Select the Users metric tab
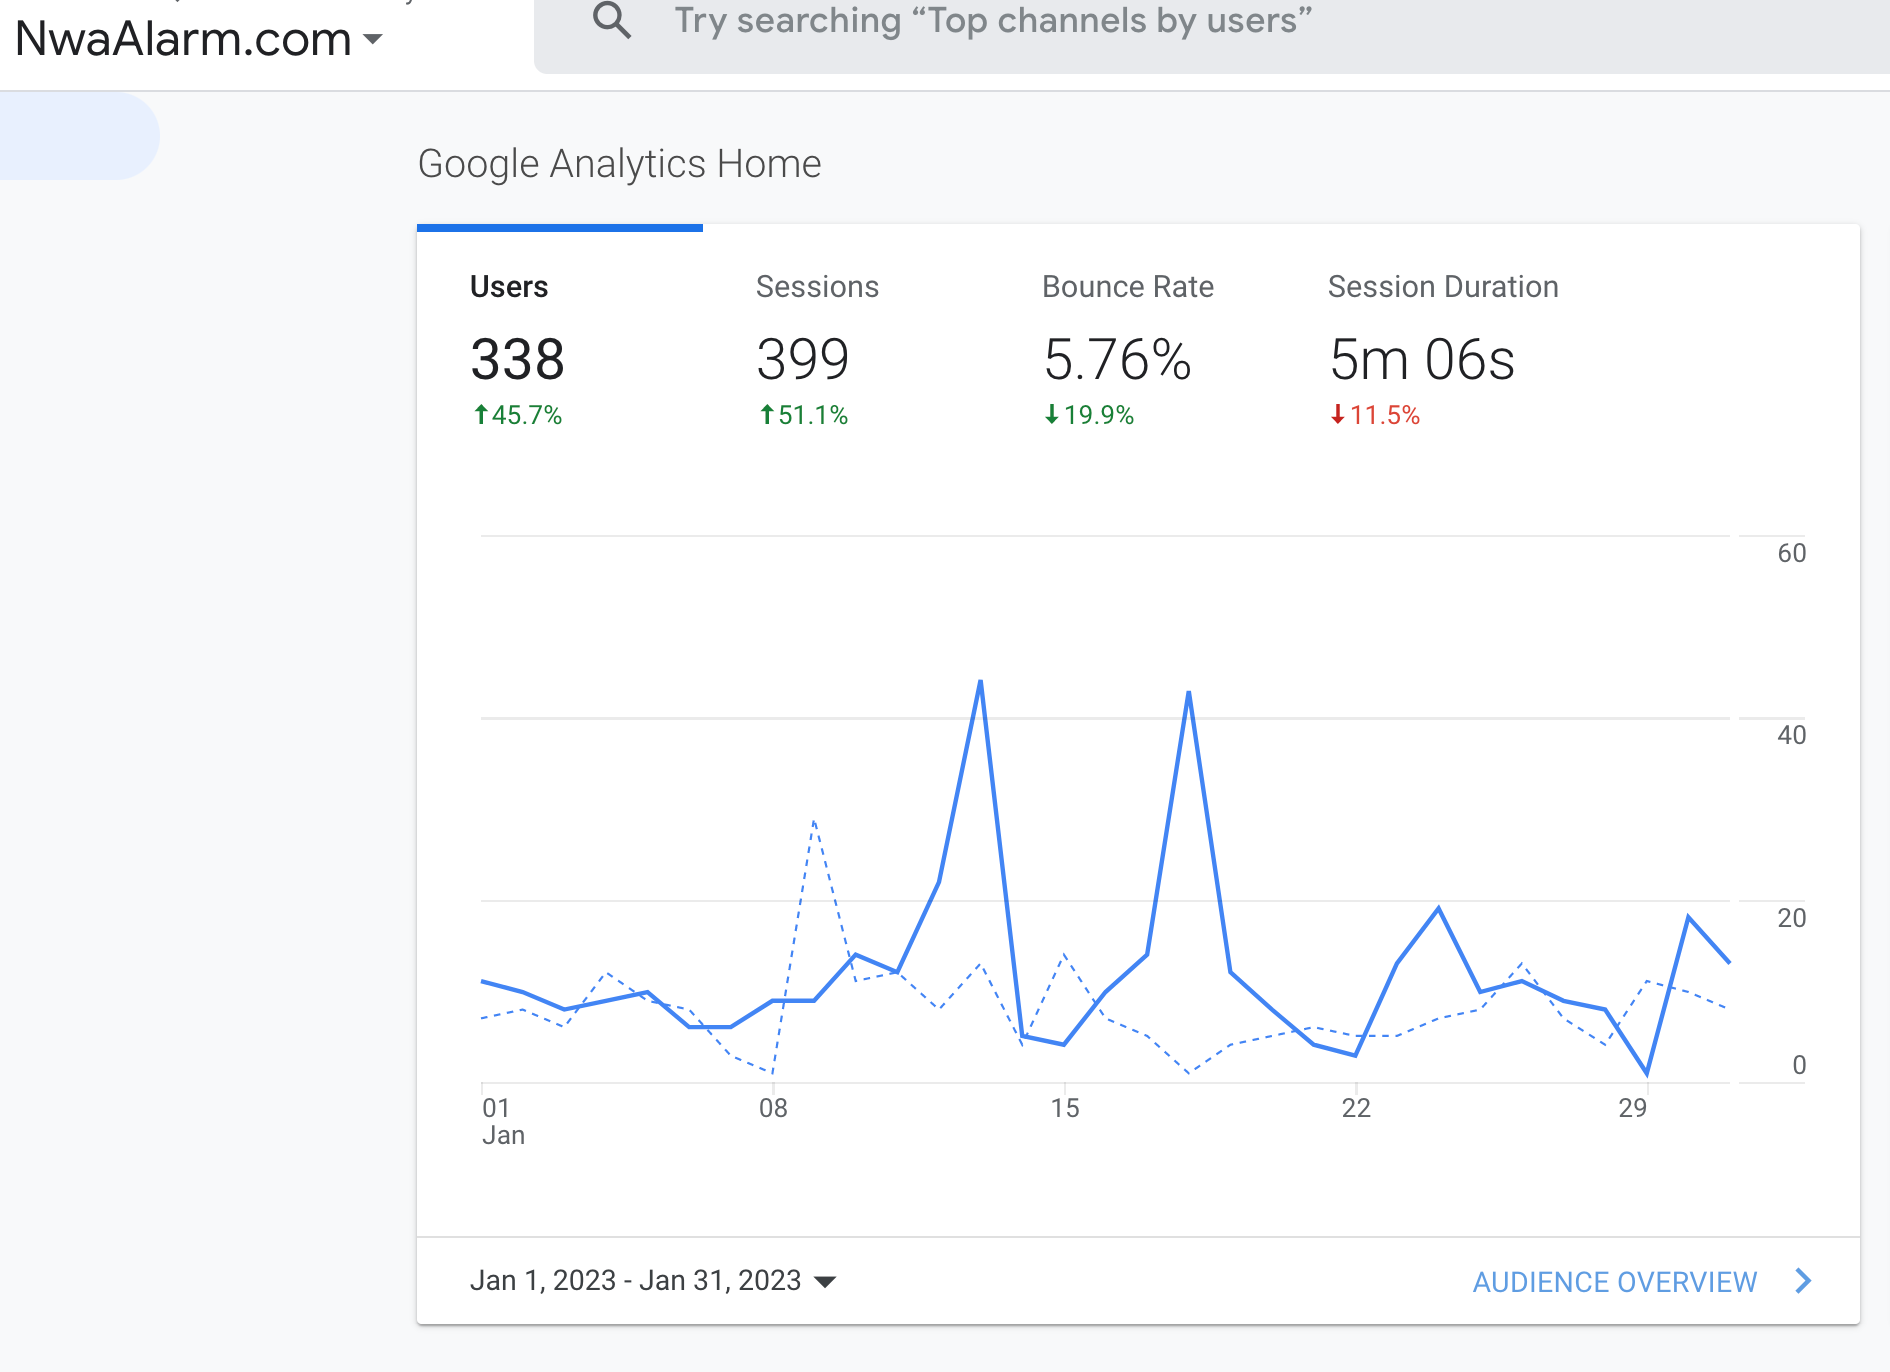 (509, 287)
